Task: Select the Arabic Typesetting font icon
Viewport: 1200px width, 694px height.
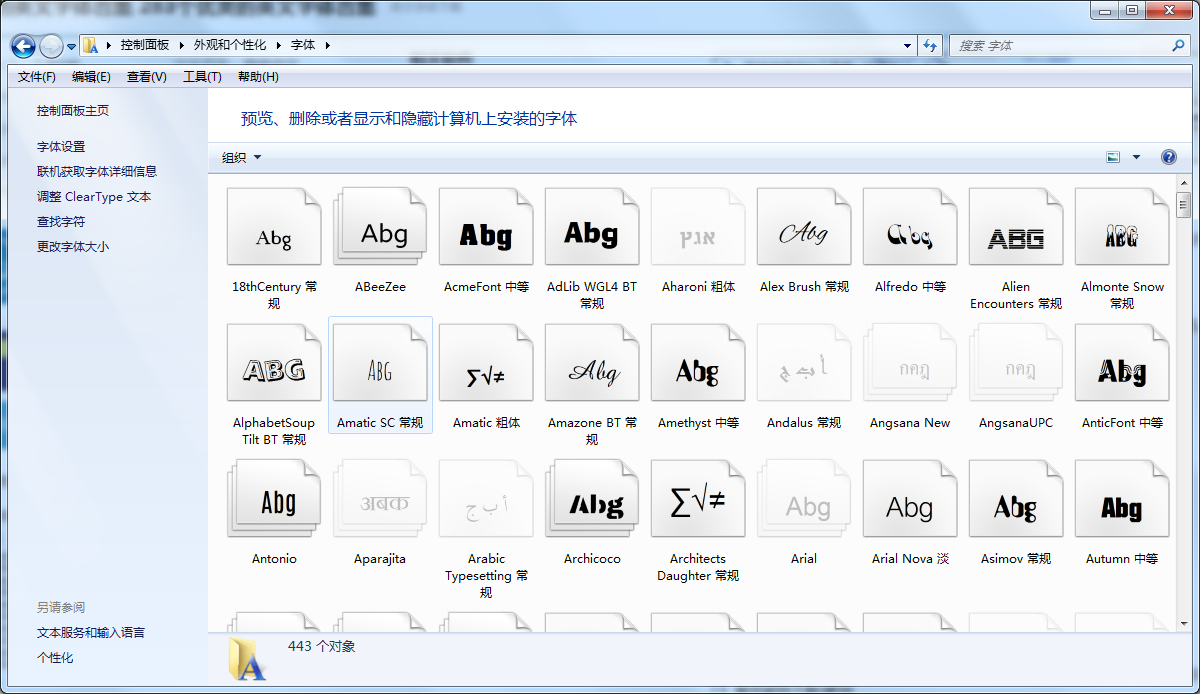Action: (486, 499)
